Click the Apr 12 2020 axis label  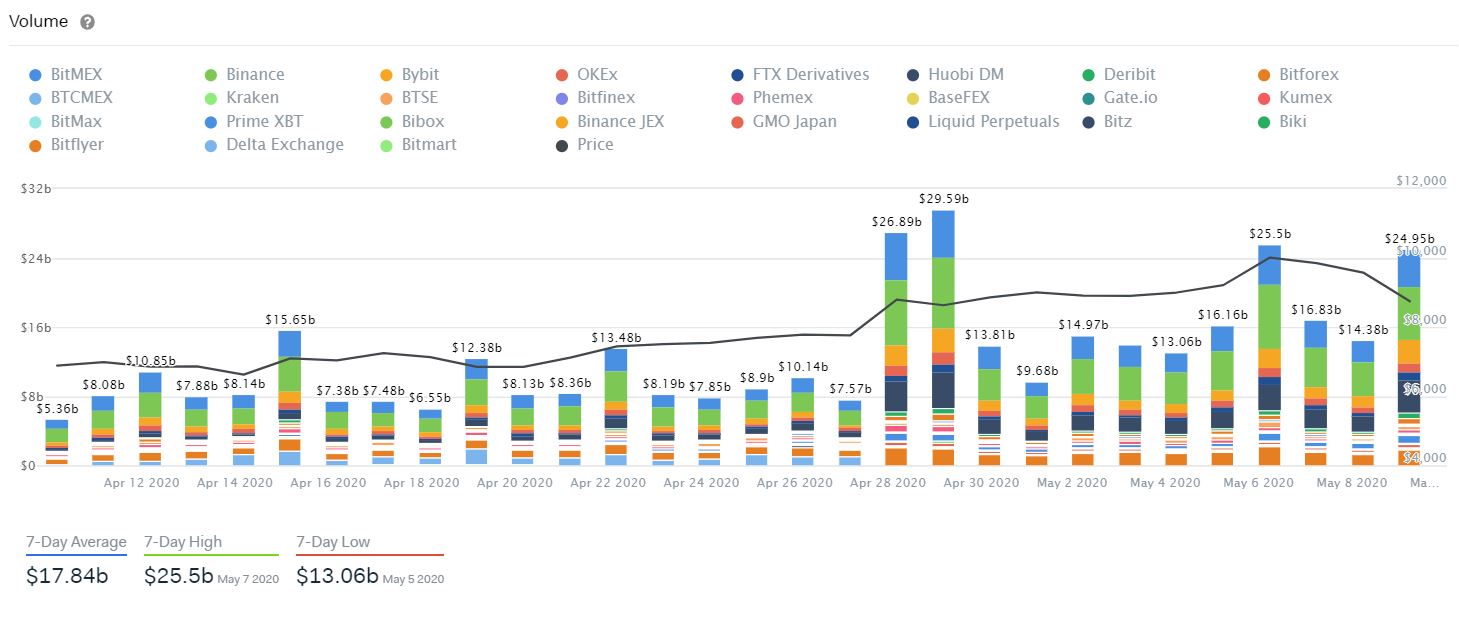(x=141, y=482)
